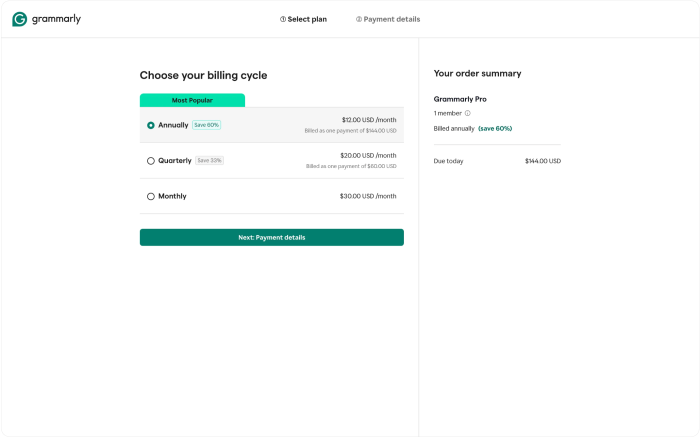
Task: Click the grammarly wordmark text
Action: click(56, 19)
